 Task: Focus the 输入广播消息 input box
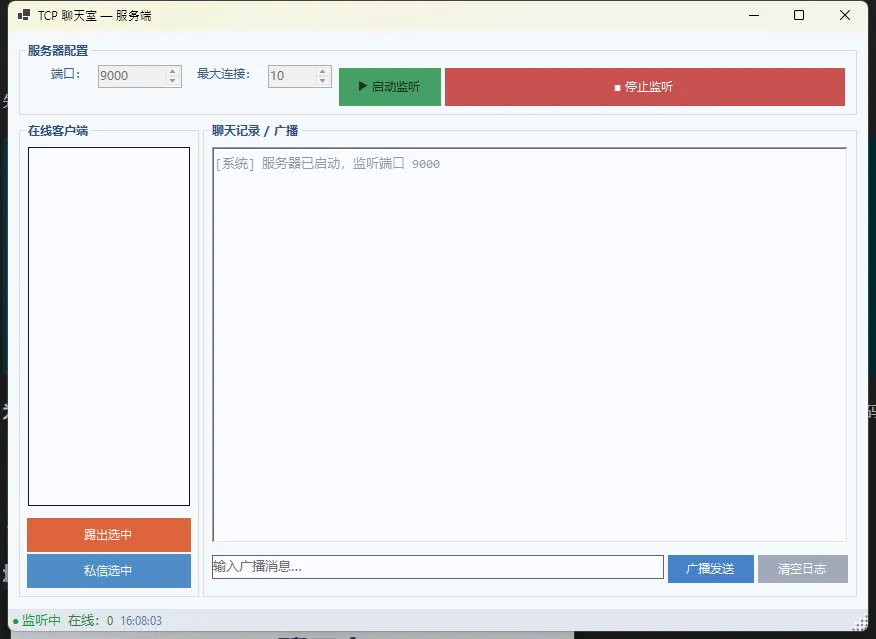click(x=438, y=567)
